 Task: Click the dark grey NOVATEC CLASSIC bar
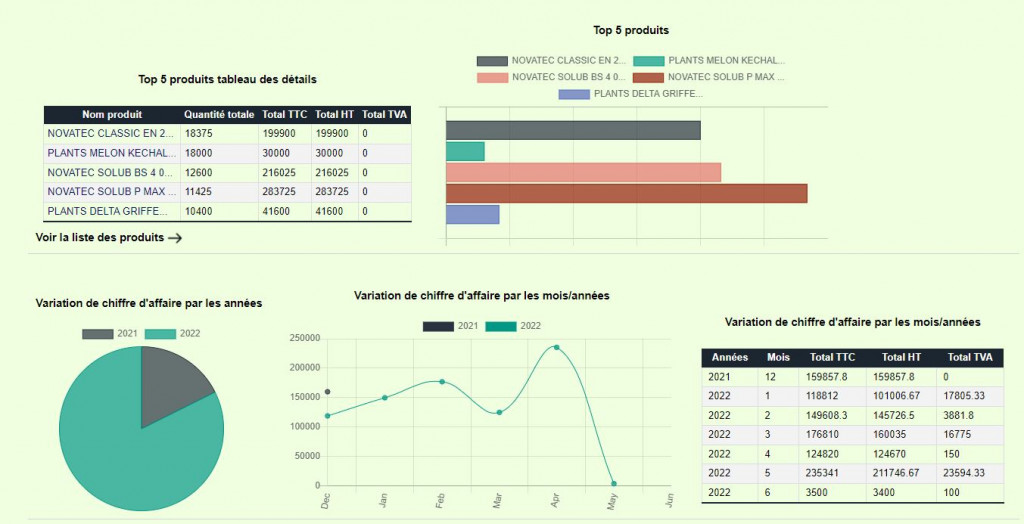[573, 130]
